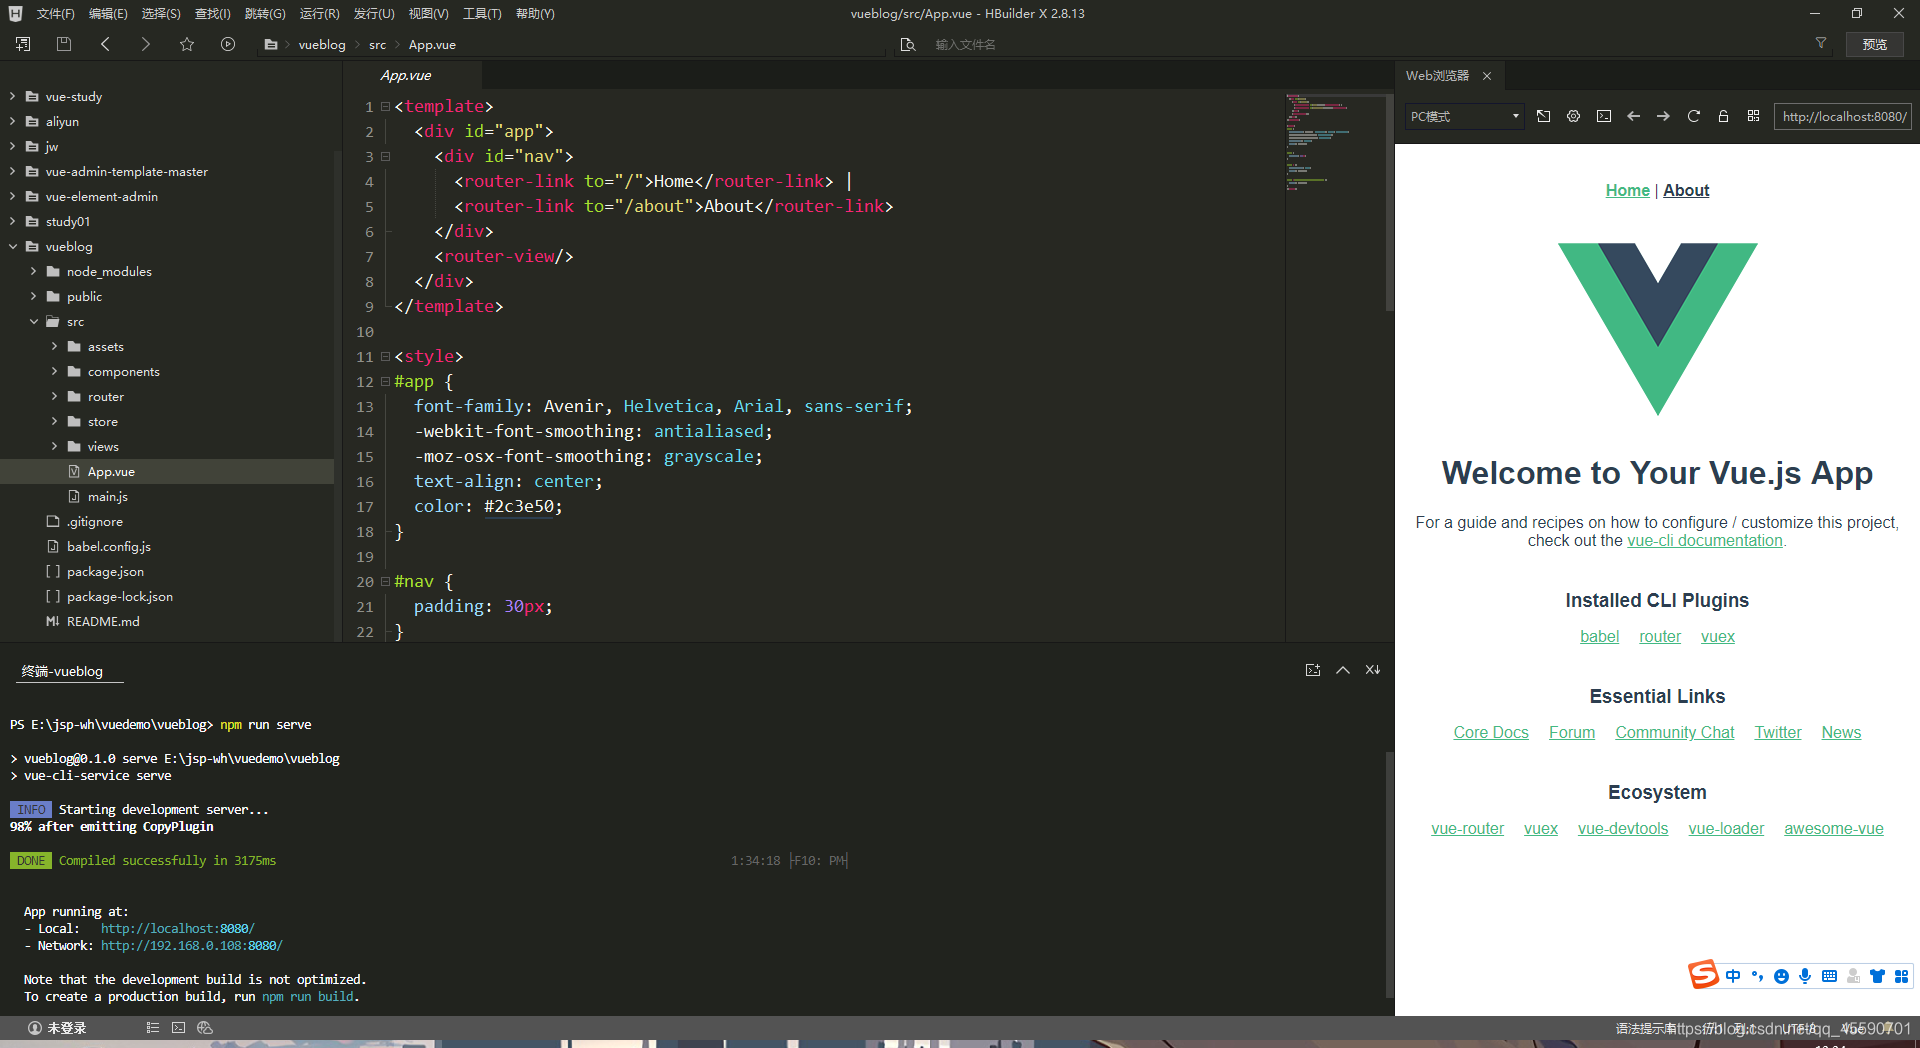
Task: Click the 预览 preview button
Action: tap(1875, 45)
